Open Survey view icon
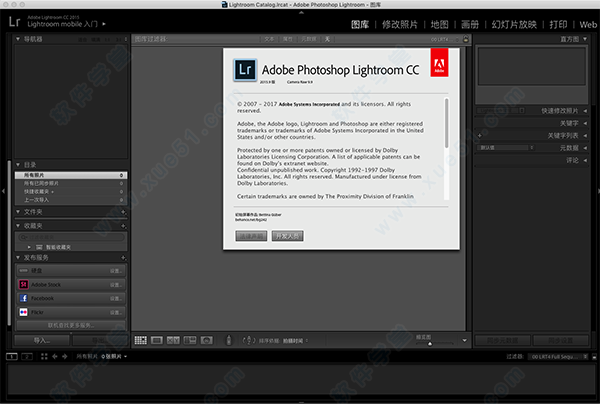 (190, 340)
